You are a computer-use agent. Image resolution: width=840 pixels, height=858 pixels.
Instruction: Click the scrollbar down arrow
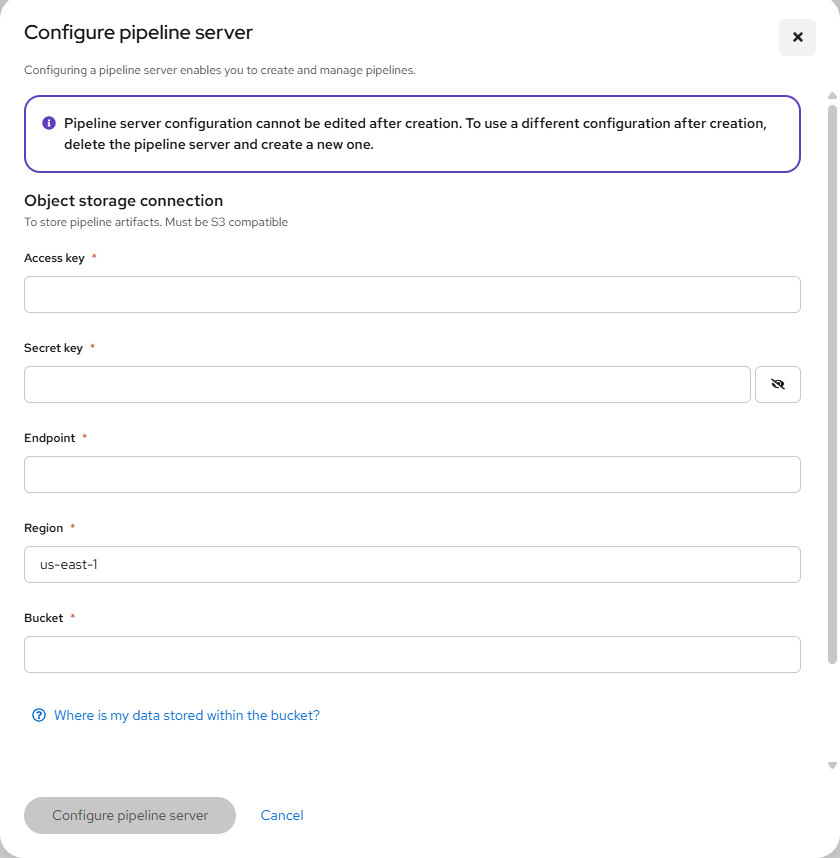point(832,765)
